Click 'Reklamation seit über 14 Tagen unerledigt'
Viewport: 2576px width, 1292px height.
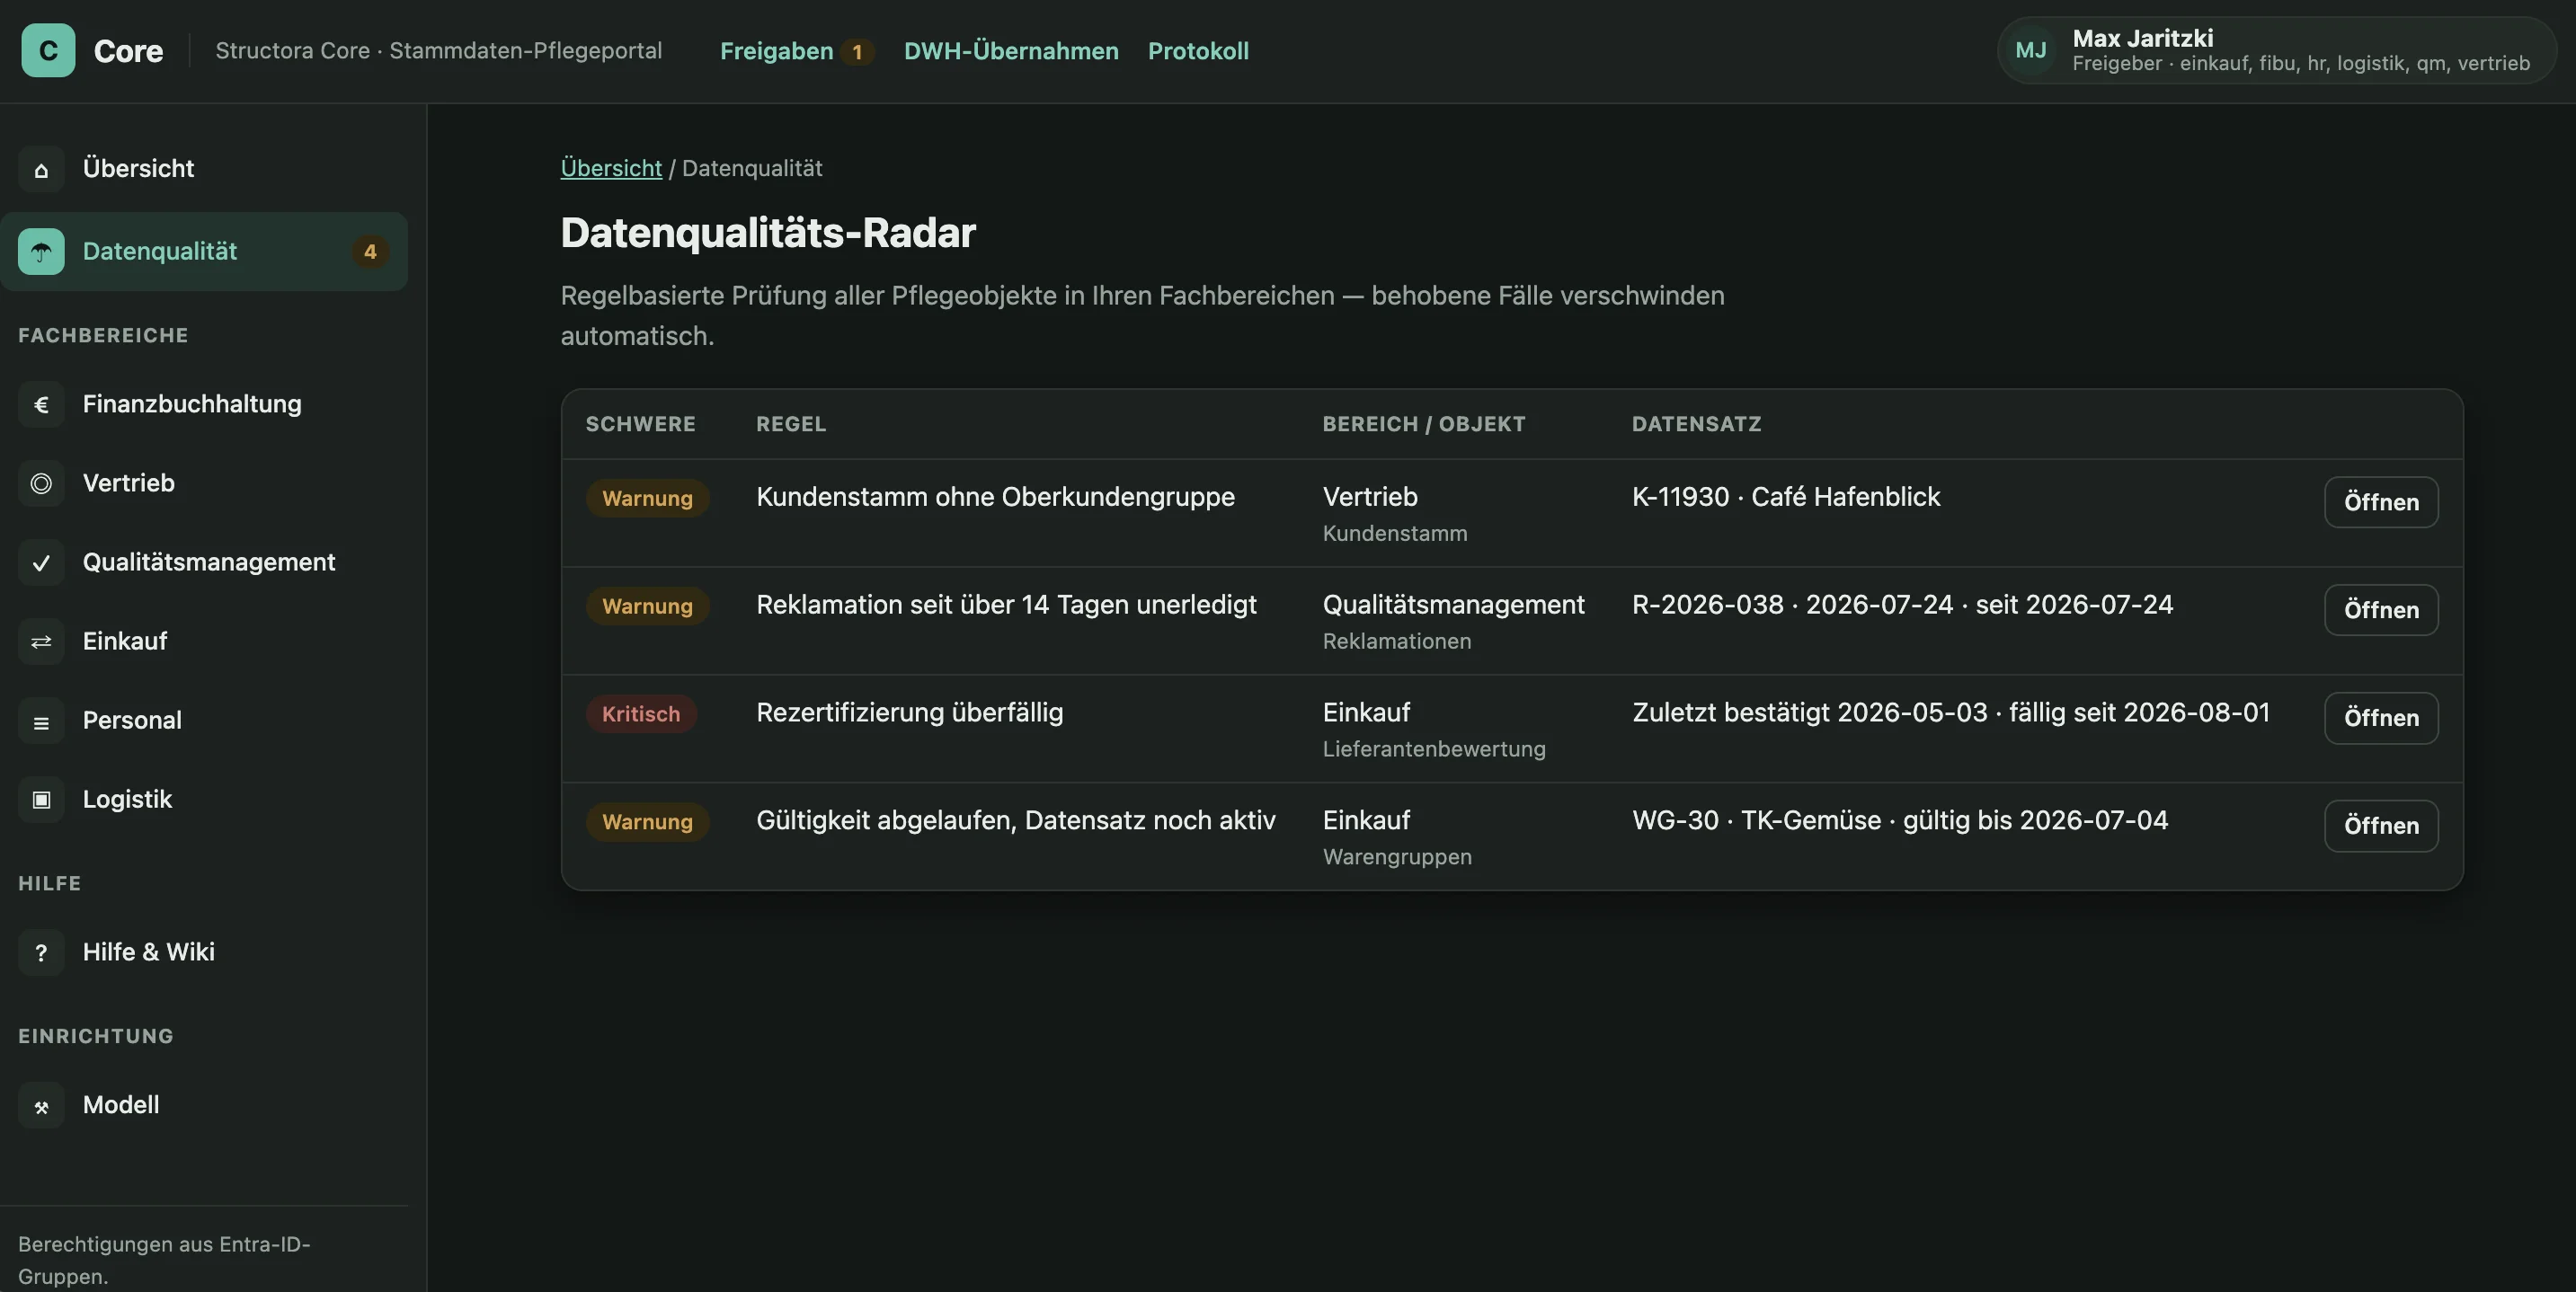point(1006,605)
